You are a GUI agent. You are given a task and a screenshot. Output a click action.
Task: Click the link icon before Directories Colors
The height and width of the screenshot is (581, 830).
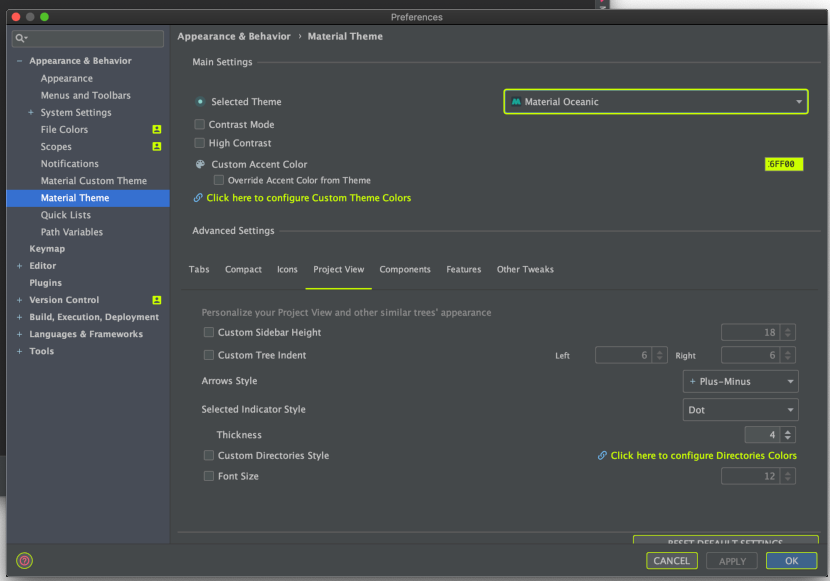pyautogui.click(x=602, y=456)
